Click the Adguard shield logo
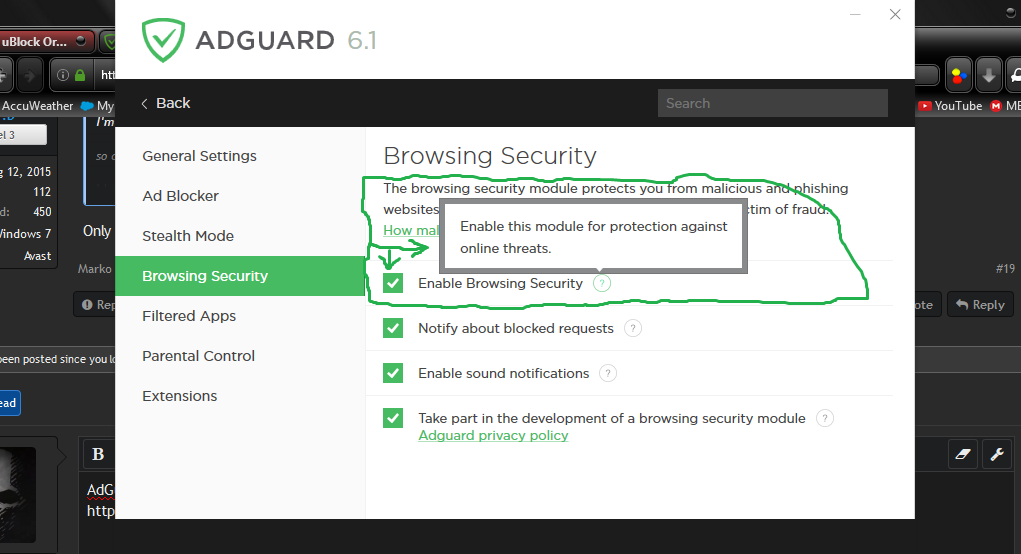This screenshot has height=554, width=1021. [162, 40]
